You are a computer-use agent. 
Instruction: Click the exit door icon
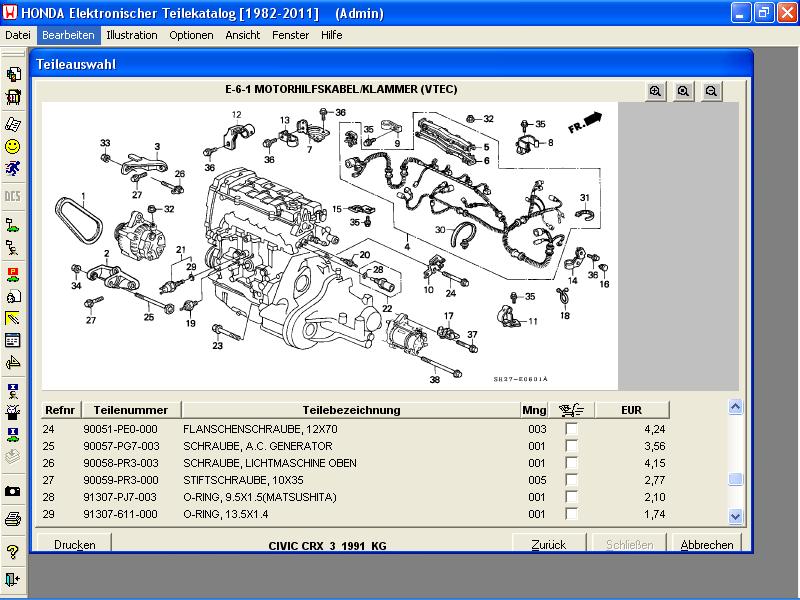[x=13, y=580]
